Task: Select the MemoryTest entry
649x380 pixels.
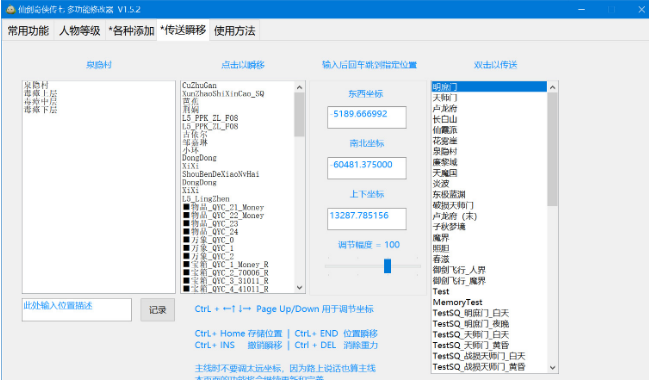Action: click(x=457, y=302)
